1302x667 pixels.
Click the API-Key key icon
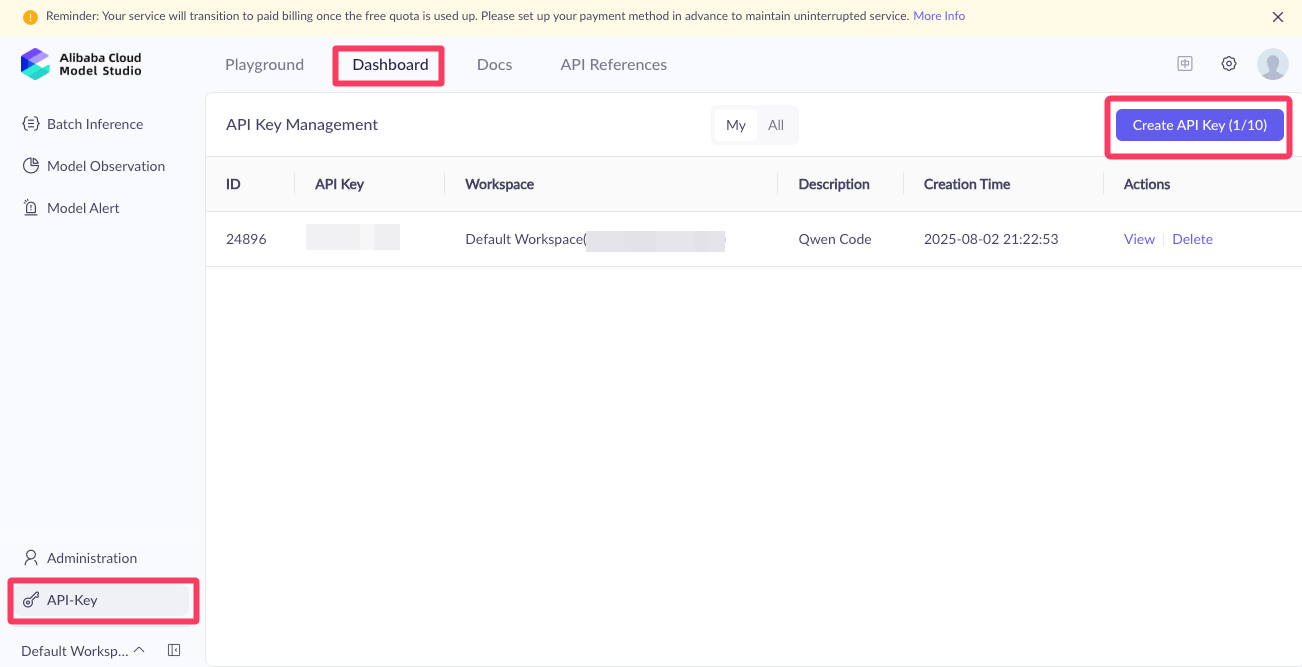pos(31,601)
